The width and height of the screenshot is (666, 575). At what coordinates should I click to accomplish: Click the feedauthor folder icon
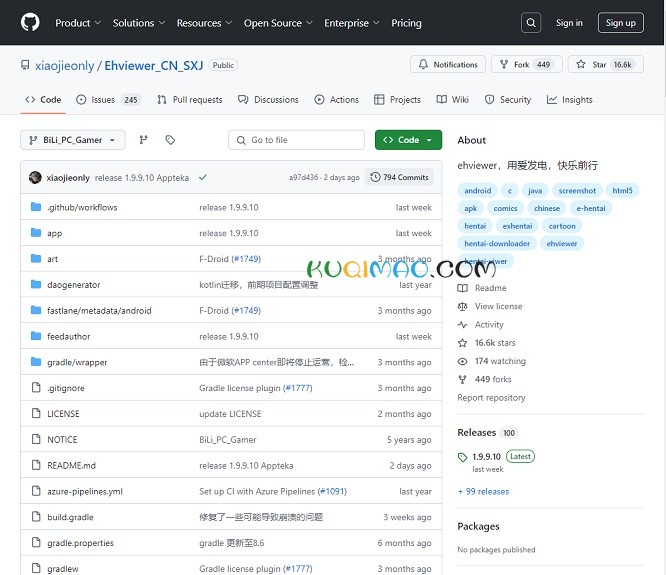36,336
